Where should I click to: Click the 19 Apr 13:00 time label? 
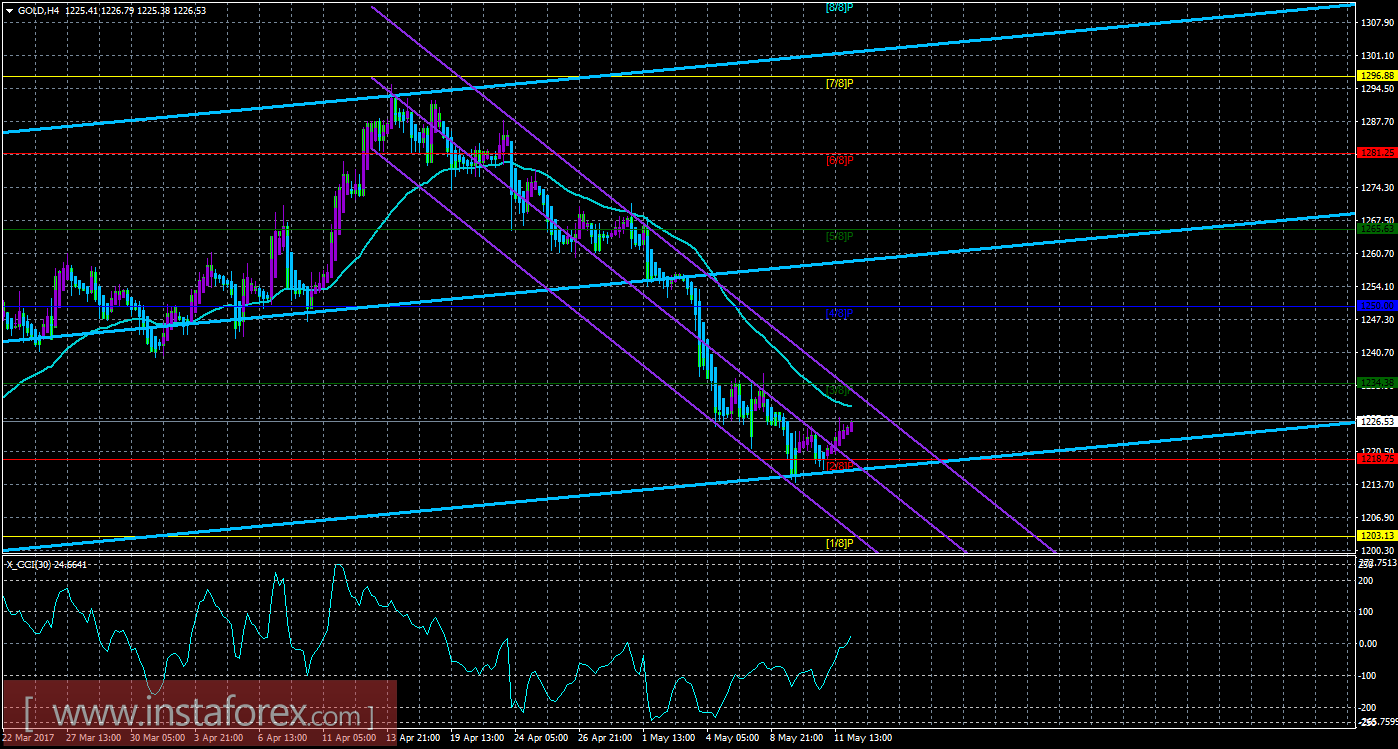click(478, 738)
